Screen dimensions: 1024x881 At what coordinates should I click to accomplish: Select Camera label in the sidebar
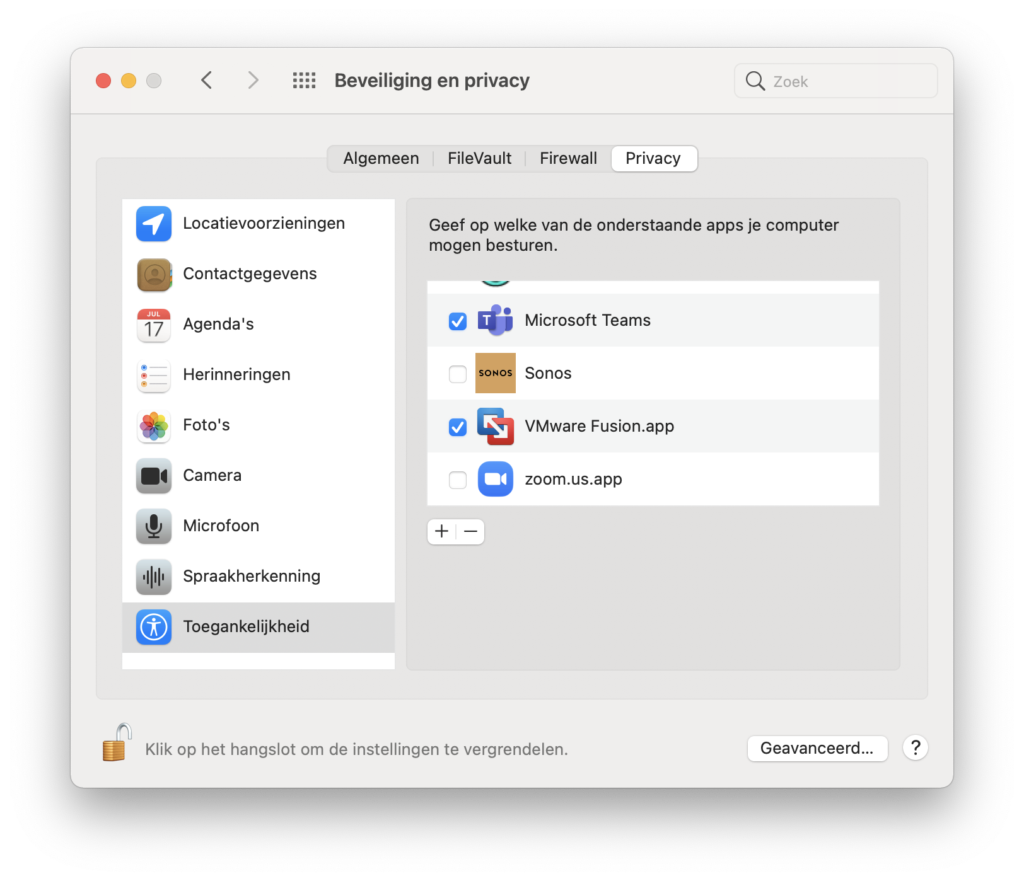coord(212,475)
